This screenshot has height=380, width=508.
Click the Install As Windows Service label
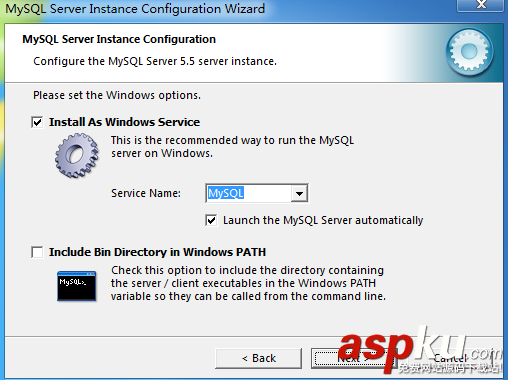click(124, 122)
